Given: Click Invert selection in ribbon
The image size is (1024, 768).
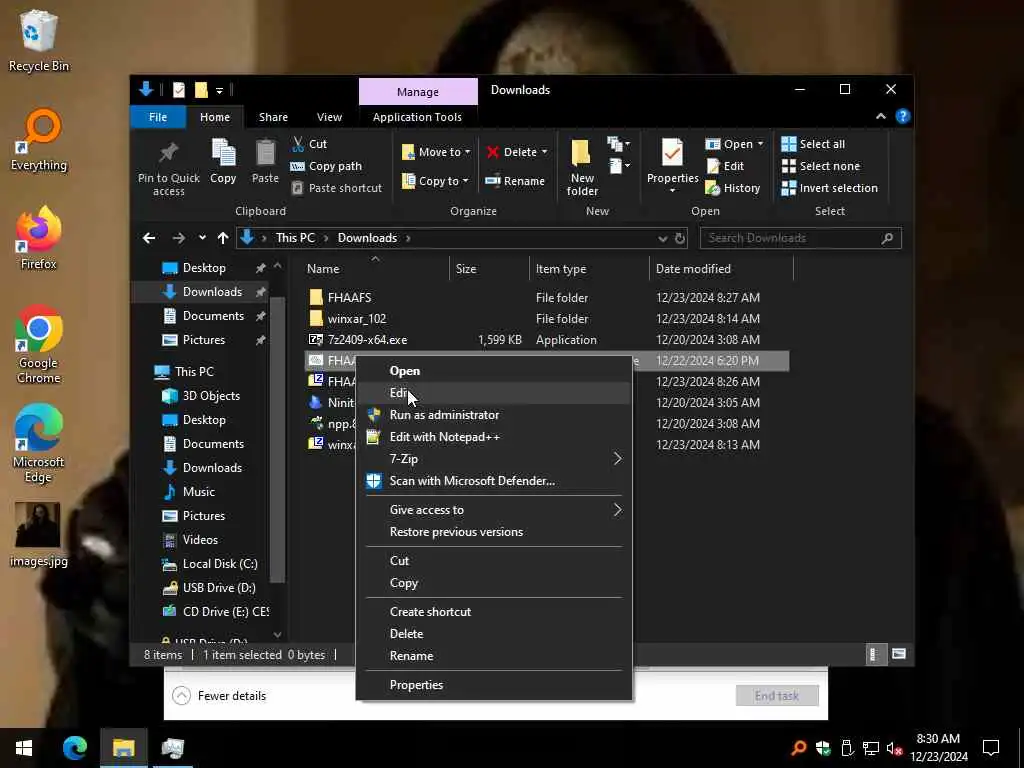Looking at the screenshot, I should [829, 188].
